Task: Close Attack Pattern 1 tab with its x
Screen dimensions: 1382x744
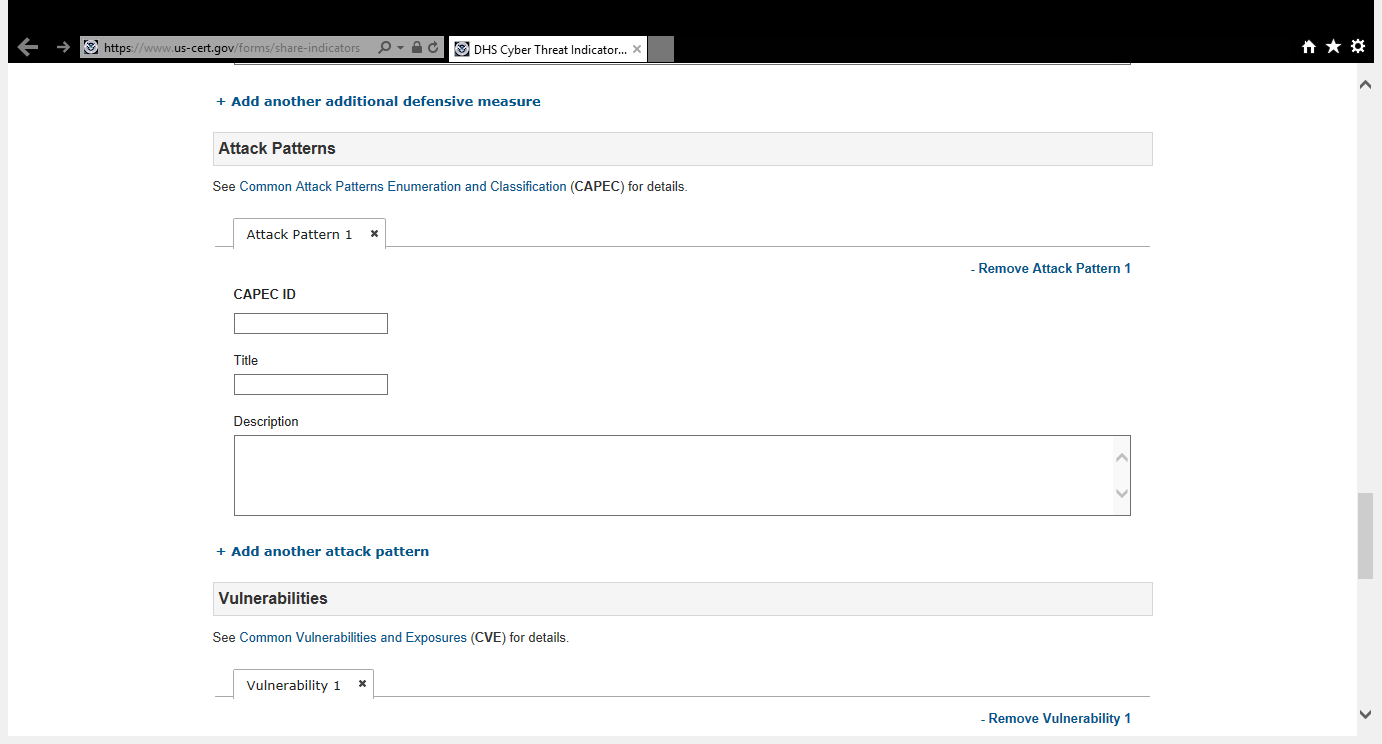Action: click(374, 233)
